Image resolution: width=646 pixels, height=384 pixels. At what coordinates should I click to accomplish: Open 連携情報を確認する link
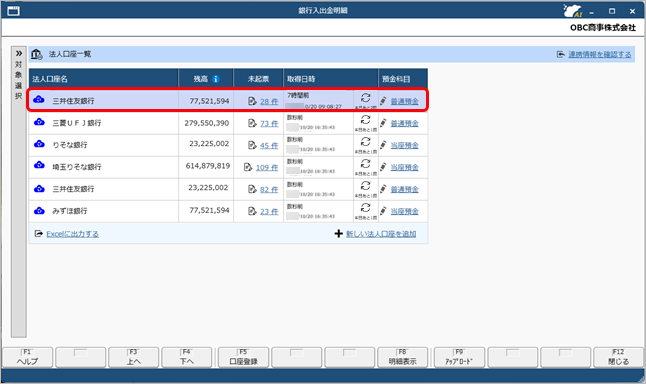pos(600,54)
